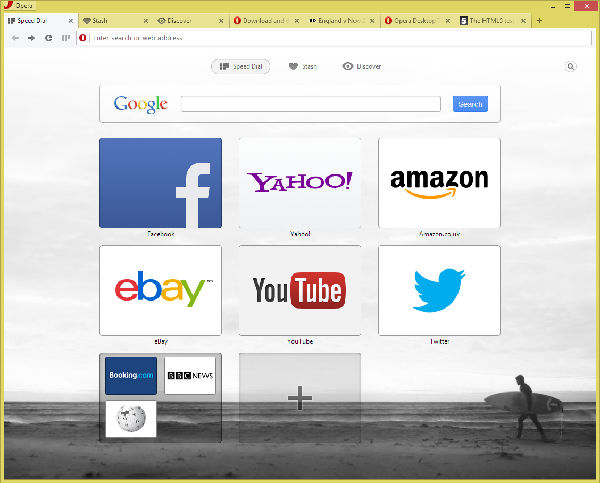The image size is (600, 483).
Task: Open the YouTube speed dial tile
Action: 300,290
